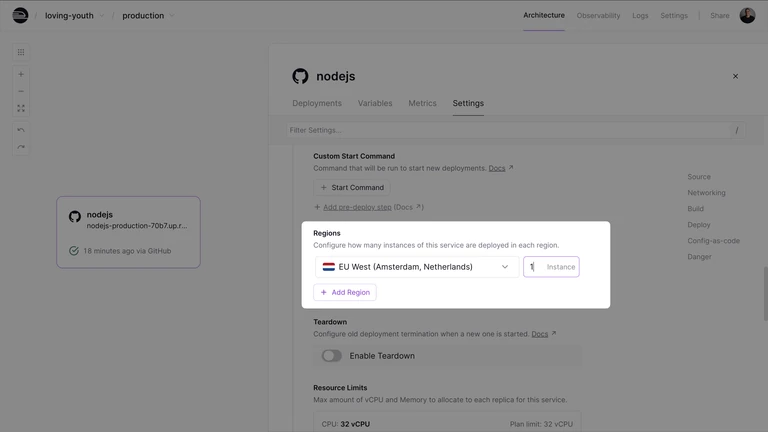Click the nodejs-production domain text
The height and width of the screenshot is (432, 768).
coord(137,226)
